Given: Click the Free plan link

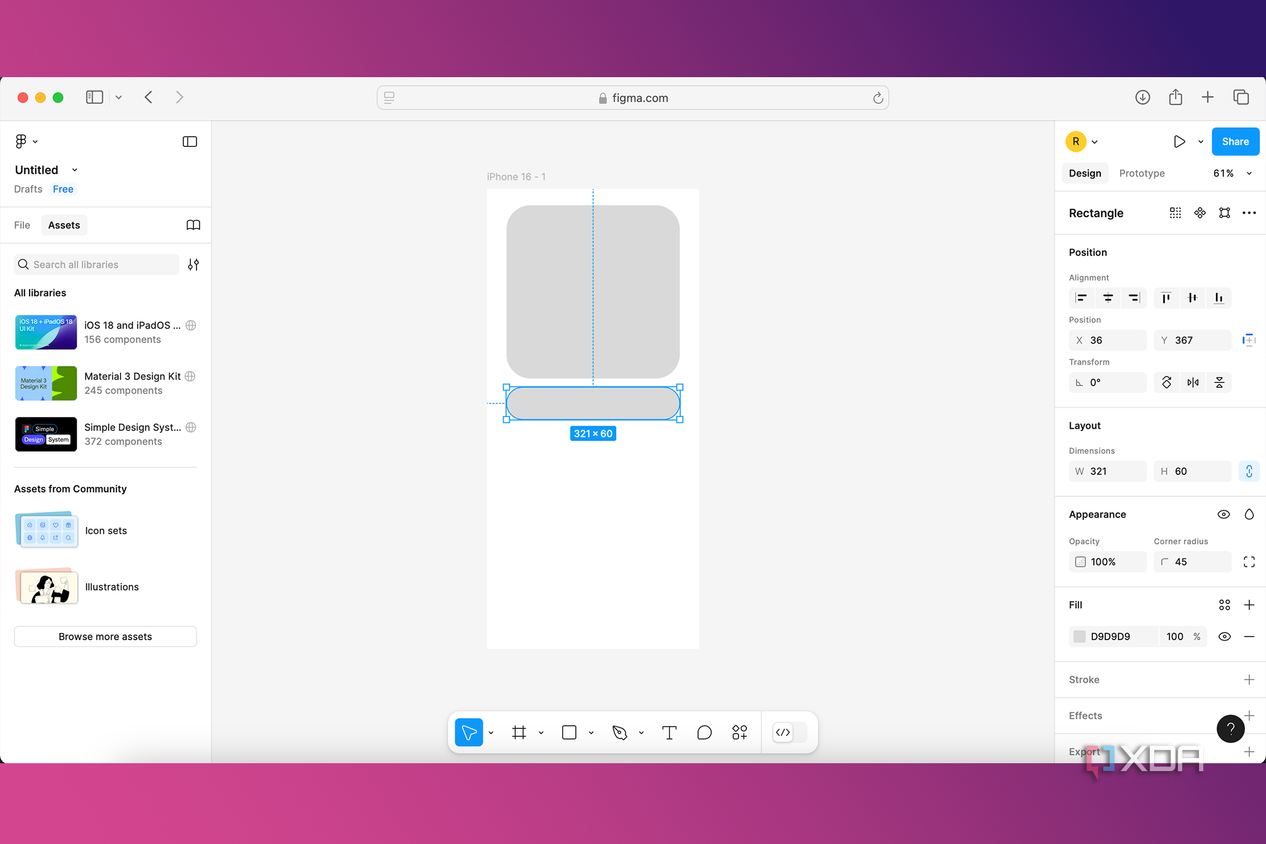Looking at the screenshot, I should (x=63, y=189).
